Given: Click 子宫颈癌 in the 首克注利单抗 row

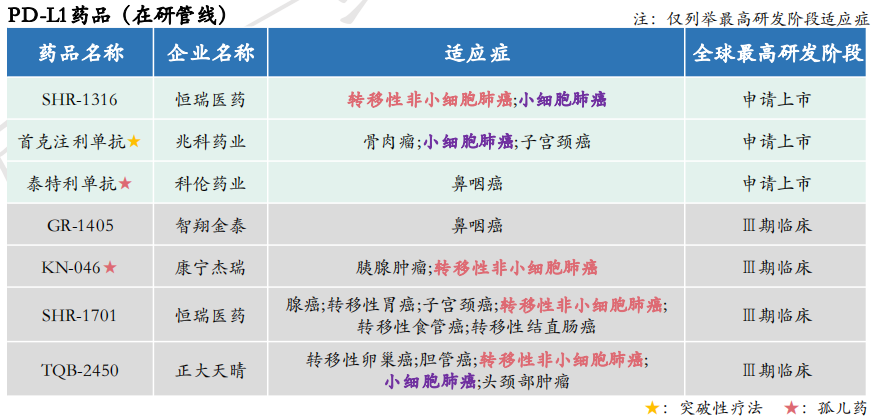Looking at the screenshot, I should (554, 142).
